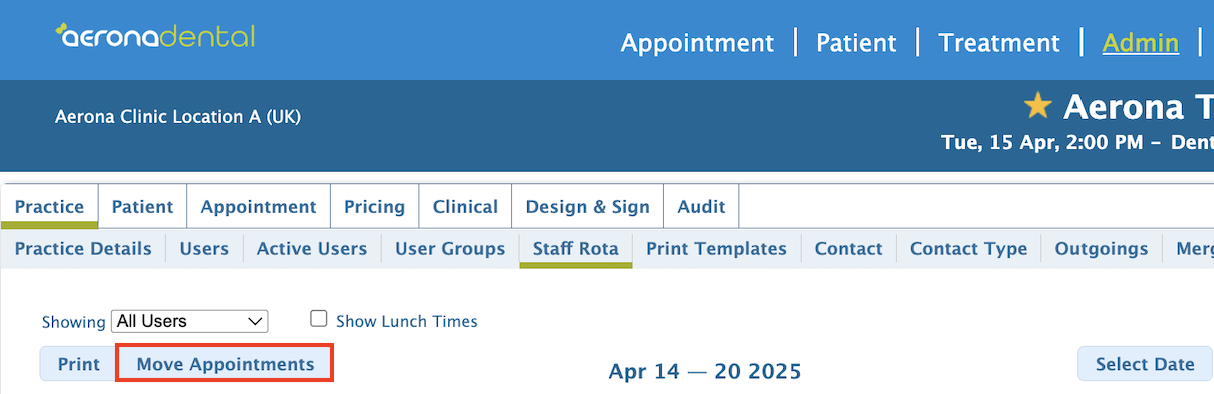Screen dimensions: 1214x394
Task: Switch to the Audit tab
Action: [x=701, y=207]
